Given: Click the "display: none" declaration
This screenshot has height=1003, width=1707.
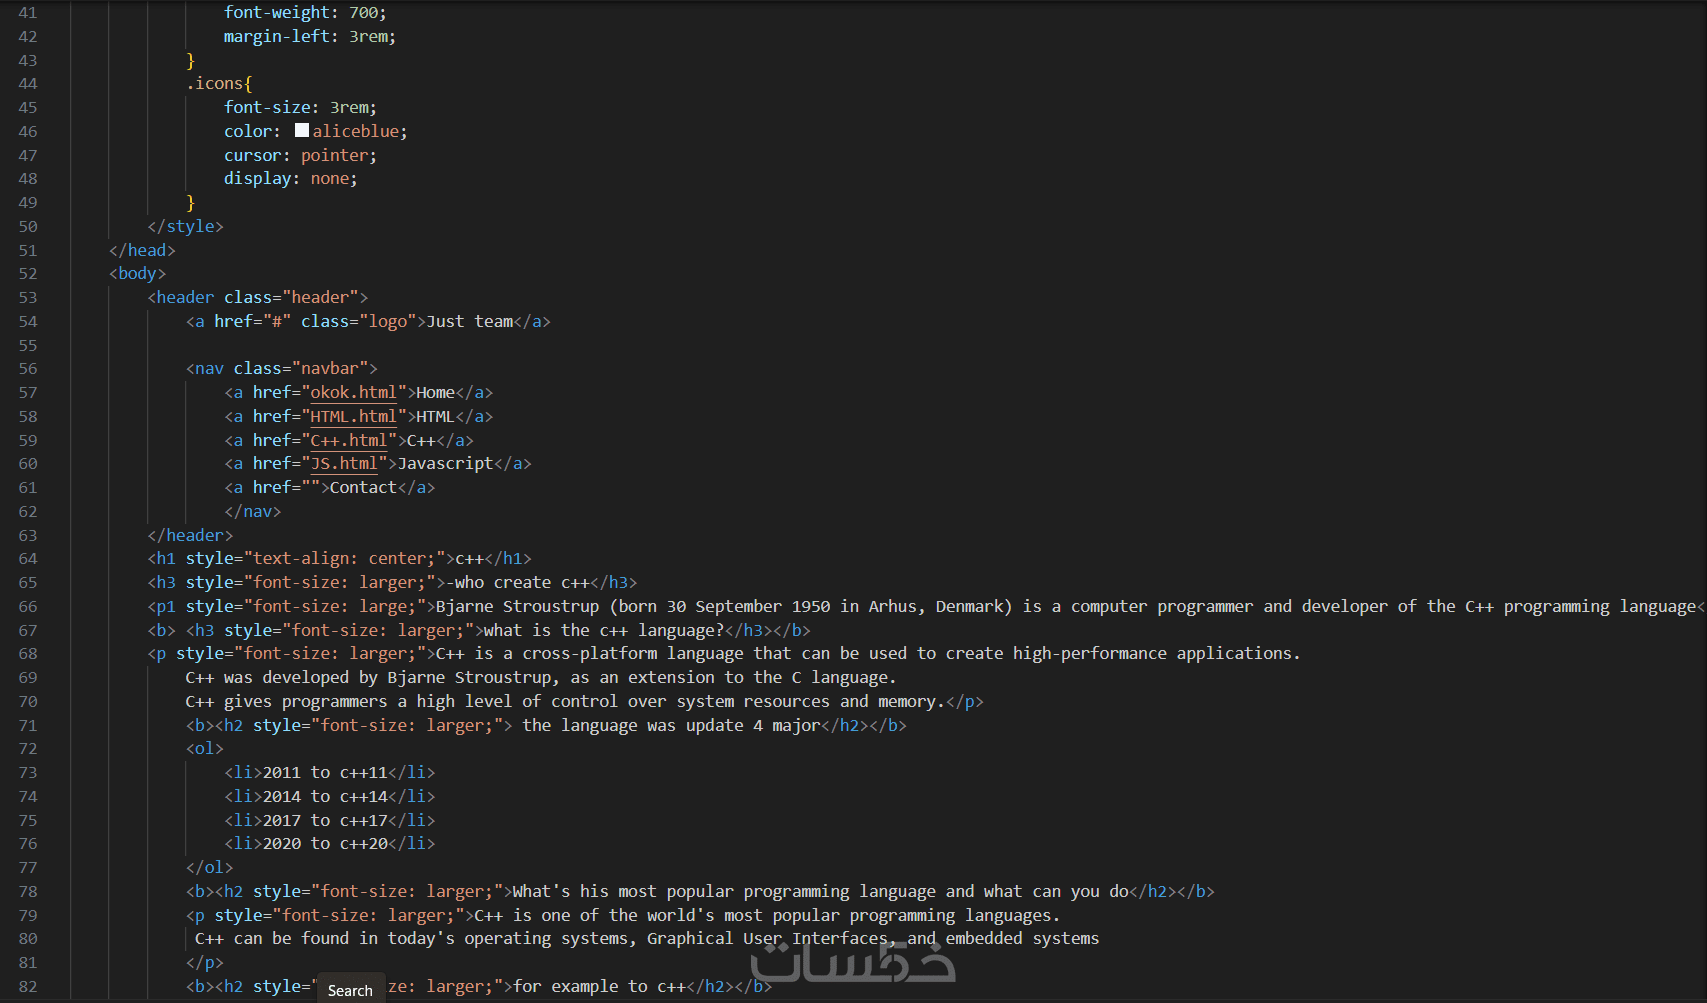Looking at the screenshot, I should [290, 179].
